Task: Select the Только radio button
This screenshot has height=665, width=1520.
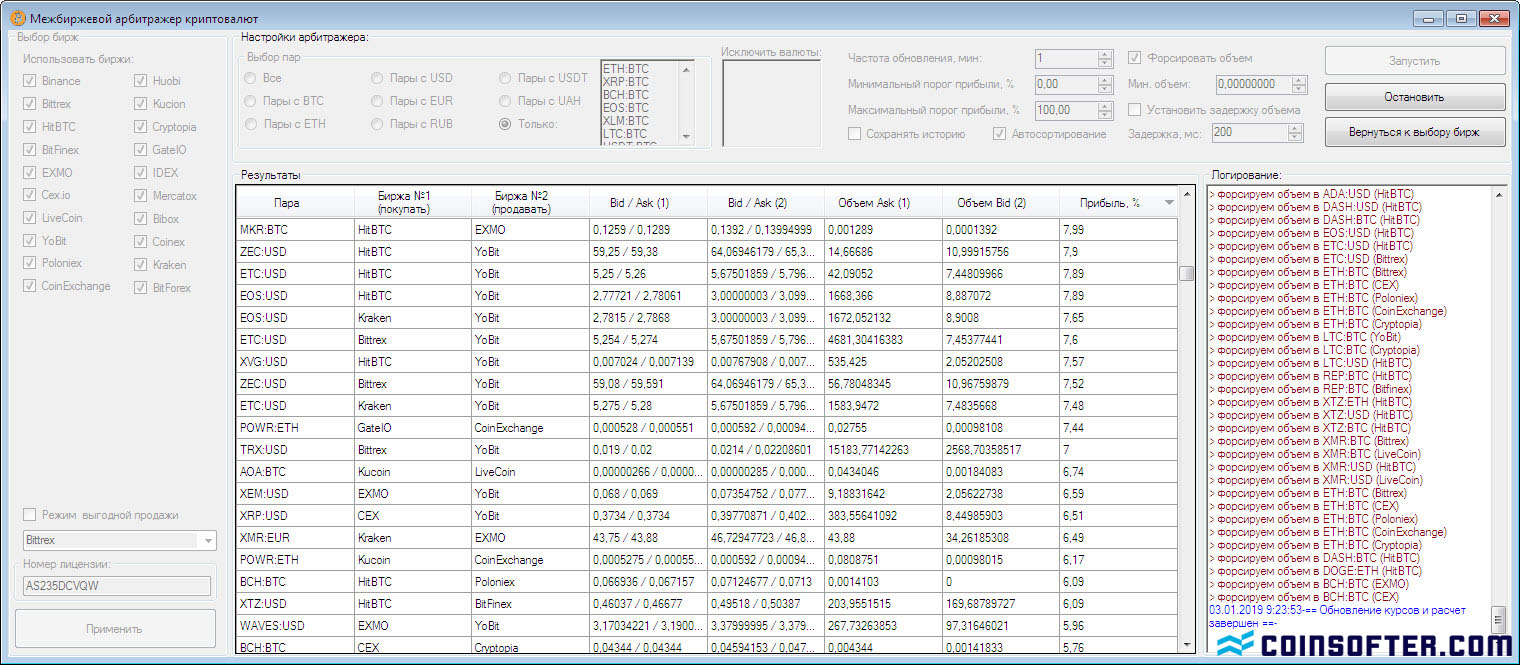Action: pyautogui.click(x=505, y=124)
